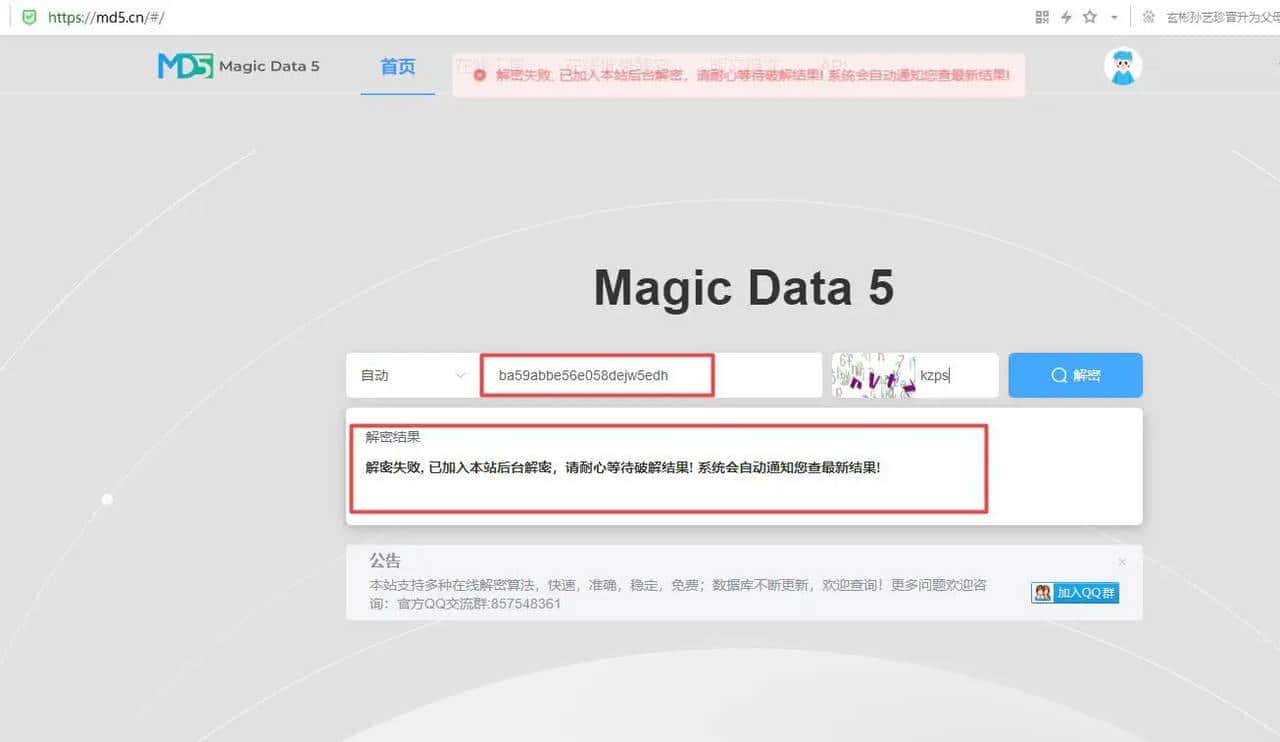Toggle the bookmark star in the browser toolbar
The height and width of the screenshot is (742, 1280).
(1089, 15)
